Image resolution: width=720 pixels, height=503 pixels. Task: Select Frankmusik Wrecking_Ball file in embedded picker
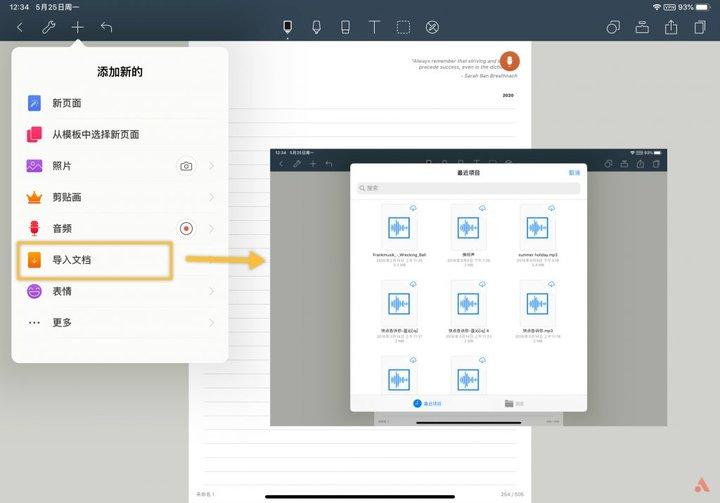399,236
